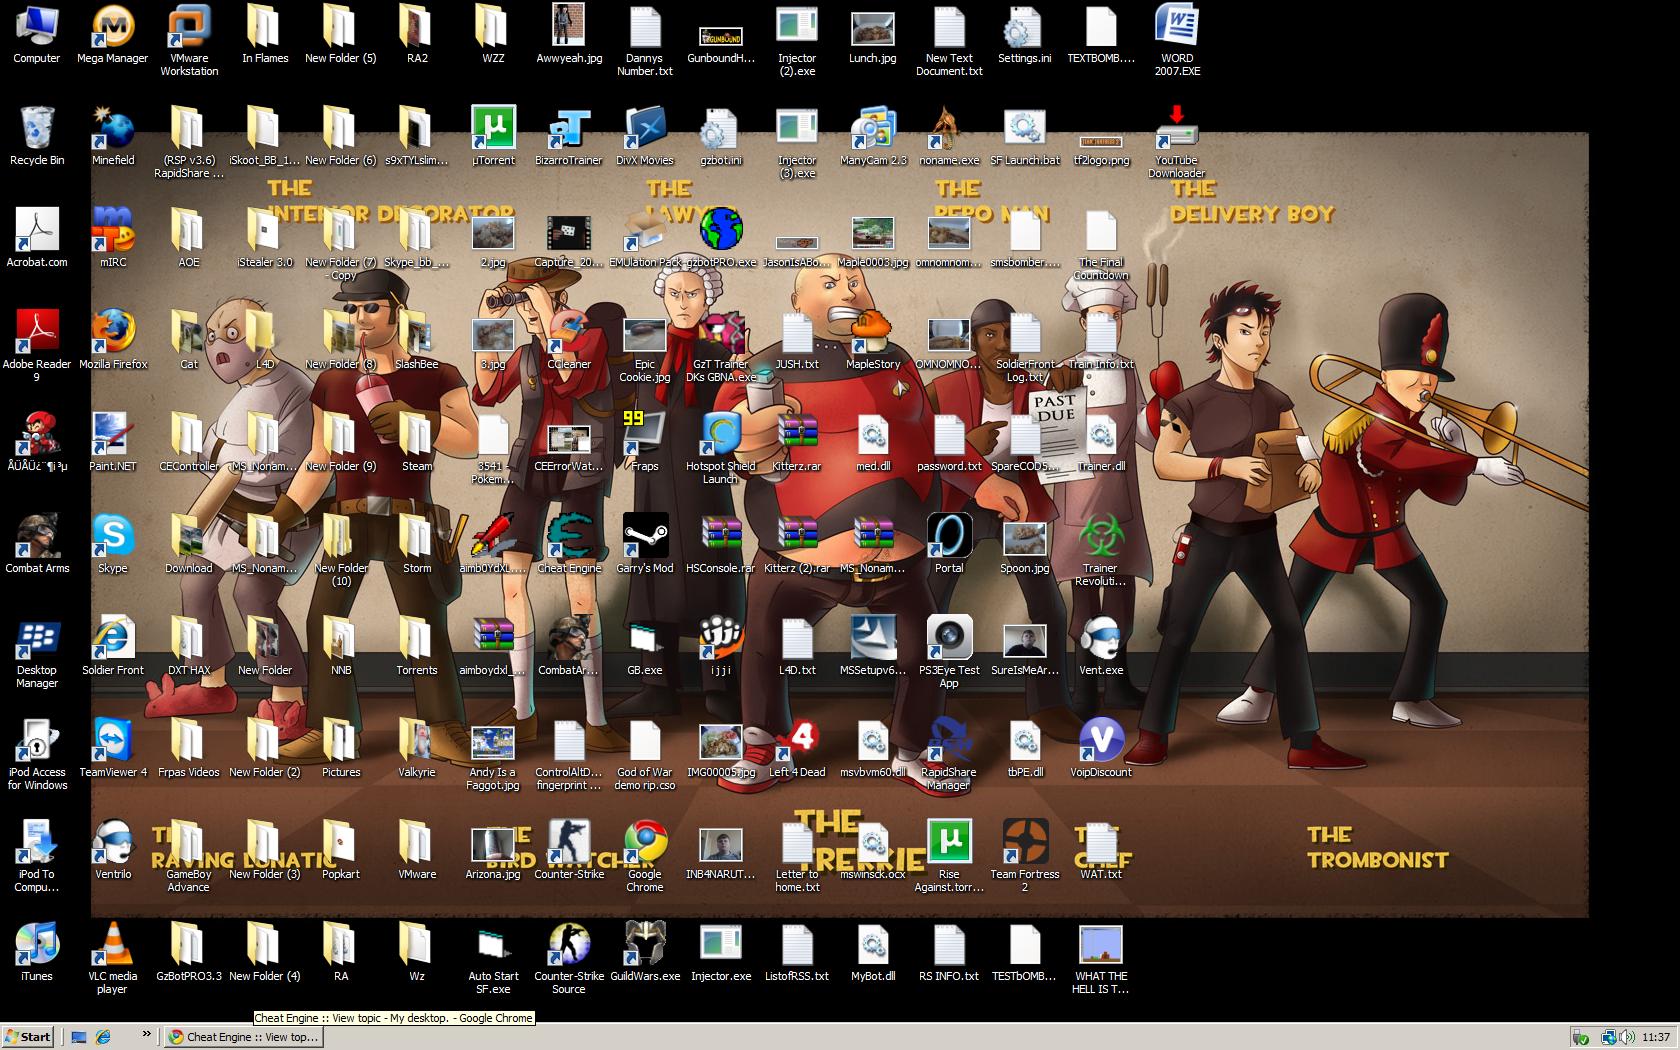Select the In Flames folder
Screen dimensions: 1680x1050
click(265, 35)
